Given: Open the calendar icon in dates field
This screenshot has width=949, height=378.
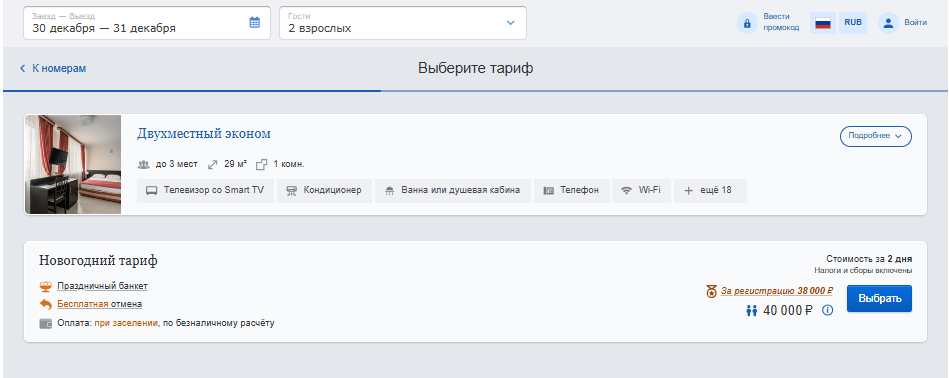Looking at the screenshot, I should pyautogui.click(x=255, y=22).
